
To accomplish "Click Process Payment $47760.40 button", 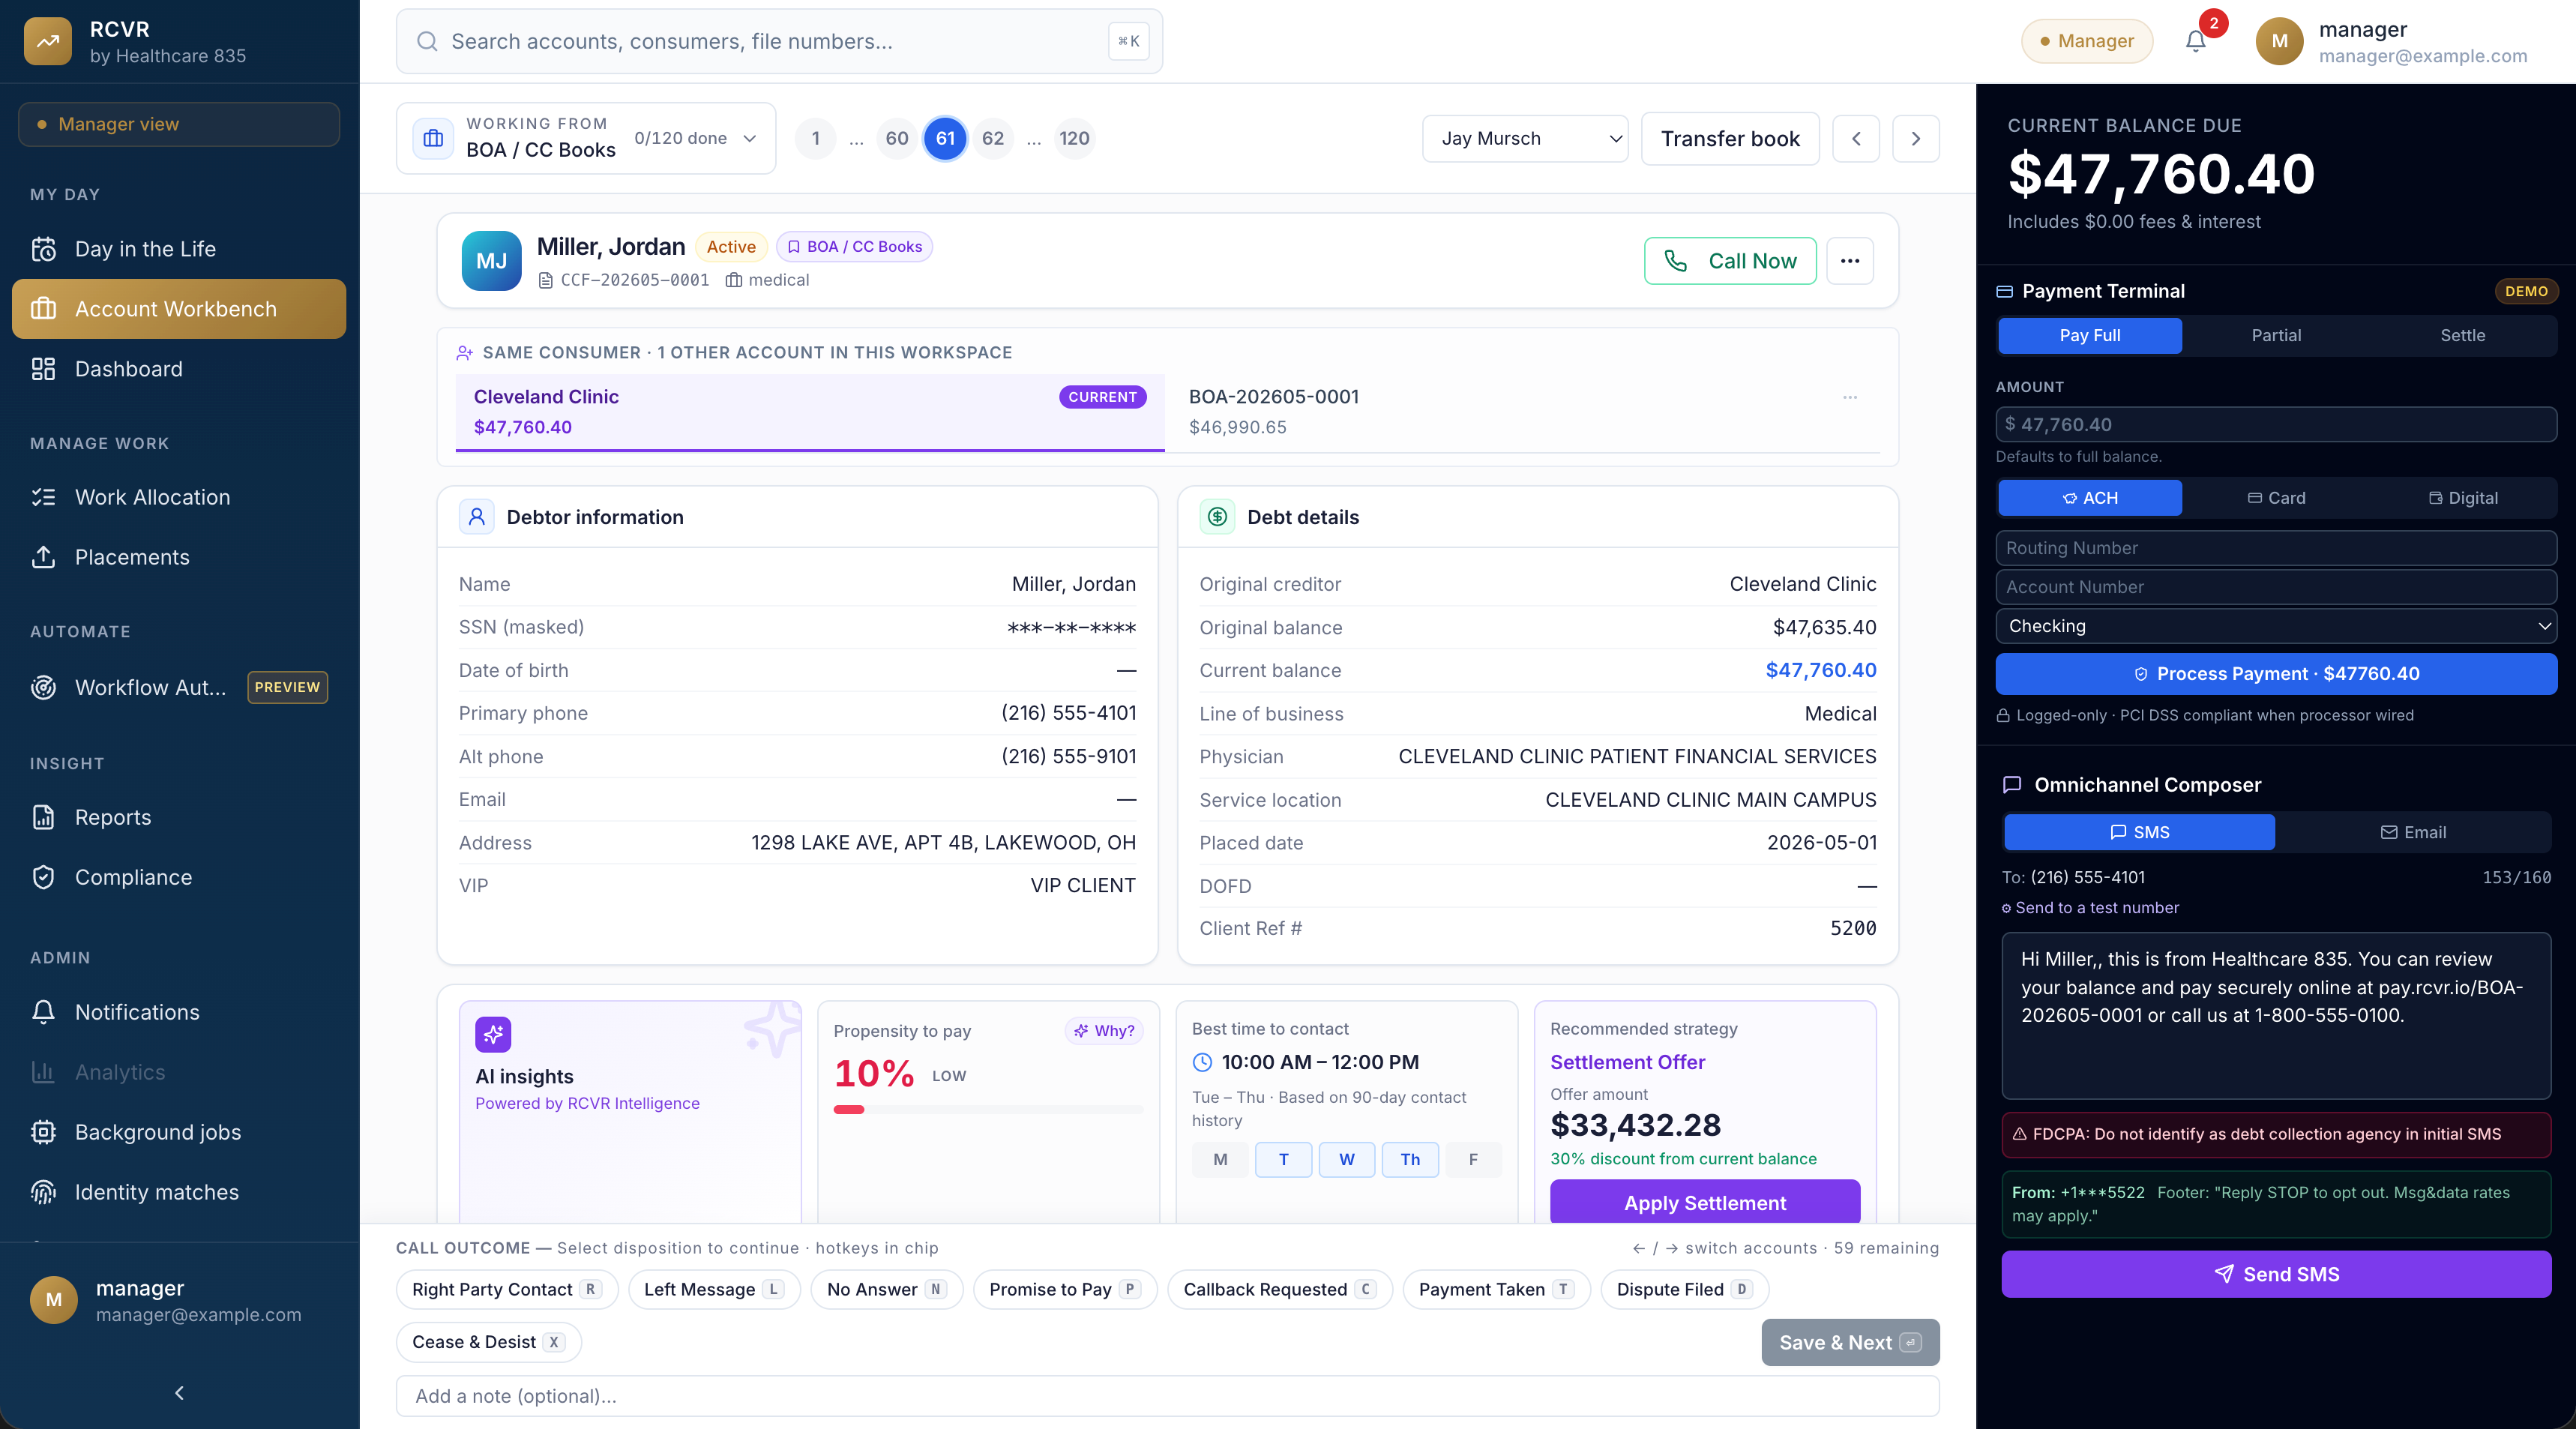I will point(2276,674).
